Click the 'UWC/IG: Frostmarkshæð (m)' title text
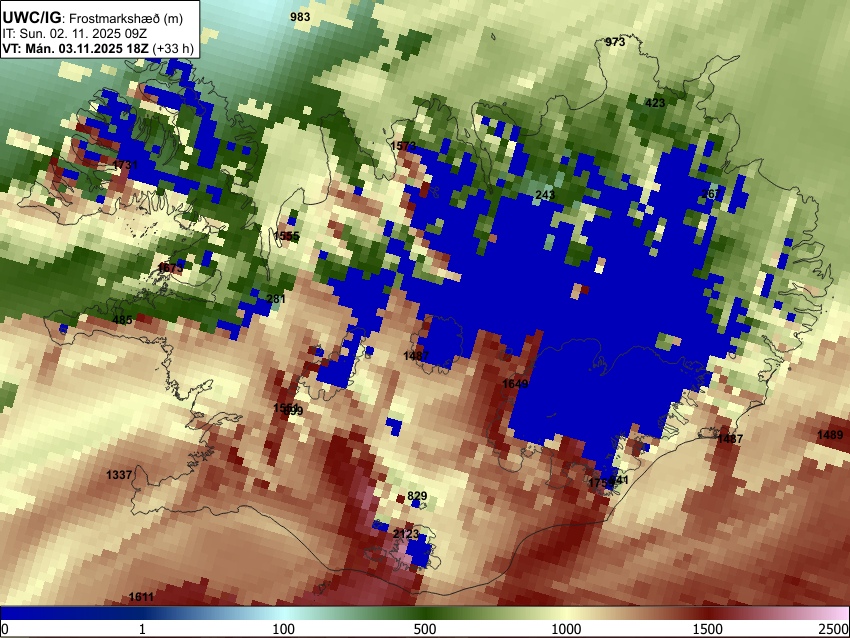The width and height of the screenshot is (850, 638). point(93,18)
